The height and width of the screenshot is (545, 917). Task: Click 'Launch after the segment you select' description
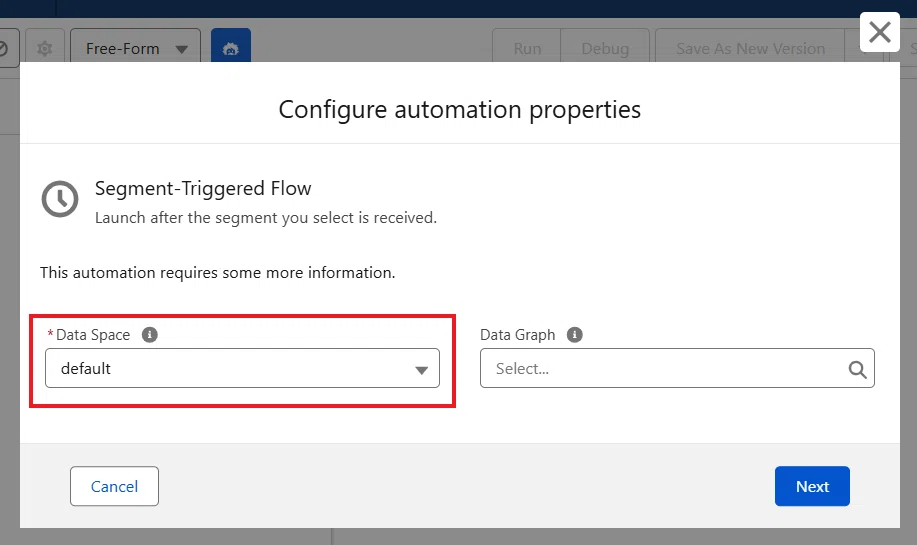(x=266, y=218)
